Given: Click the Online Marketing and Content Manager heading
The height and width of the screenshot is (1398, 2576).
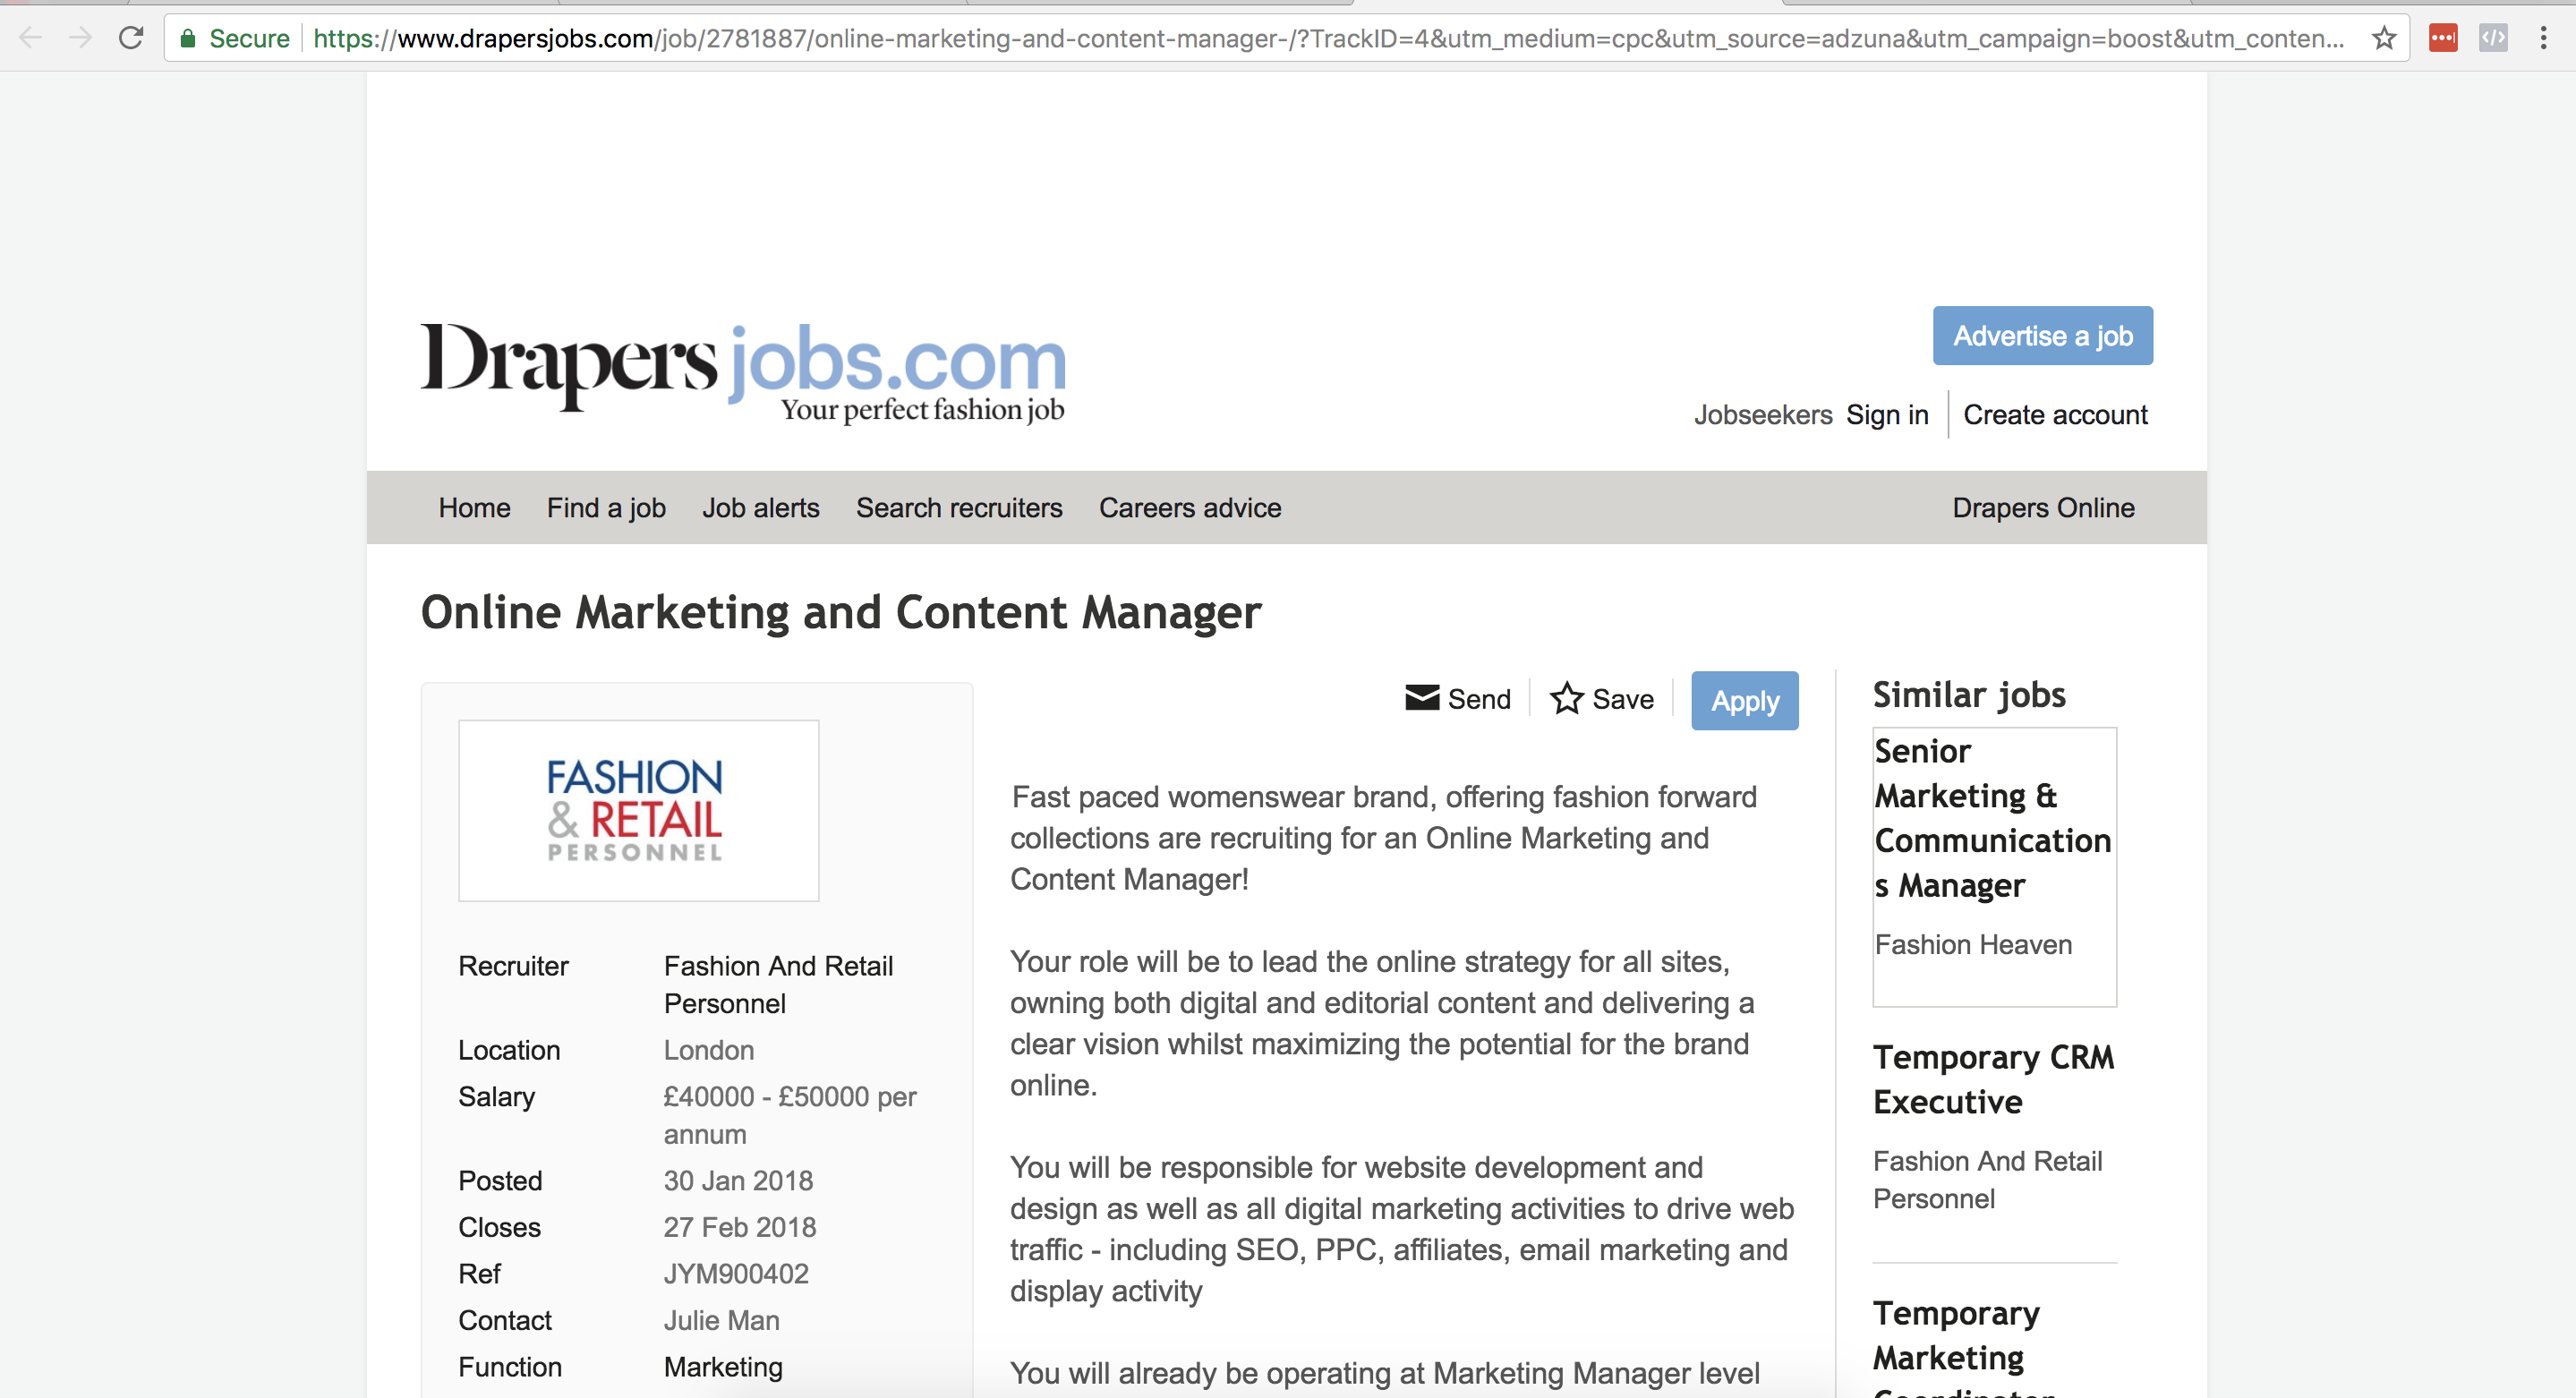Looking at the screenshot, I should click(840, 611).
